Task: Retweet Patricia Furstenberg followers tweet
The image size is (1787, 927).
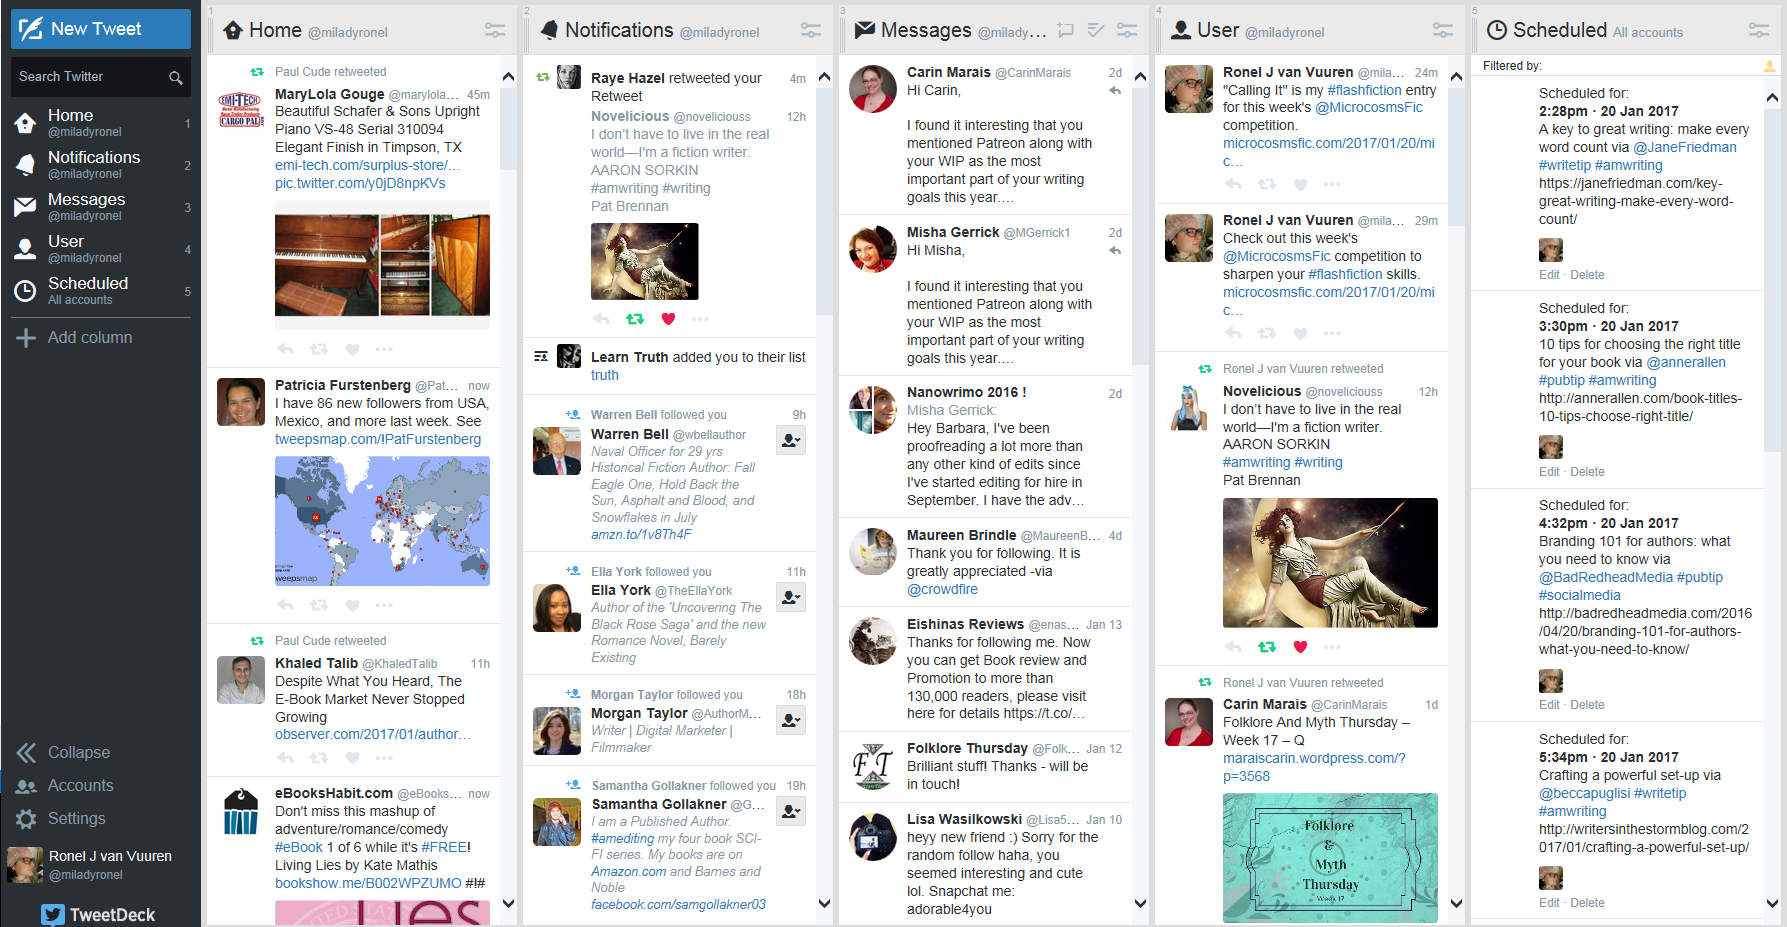Action: [319, 605]
